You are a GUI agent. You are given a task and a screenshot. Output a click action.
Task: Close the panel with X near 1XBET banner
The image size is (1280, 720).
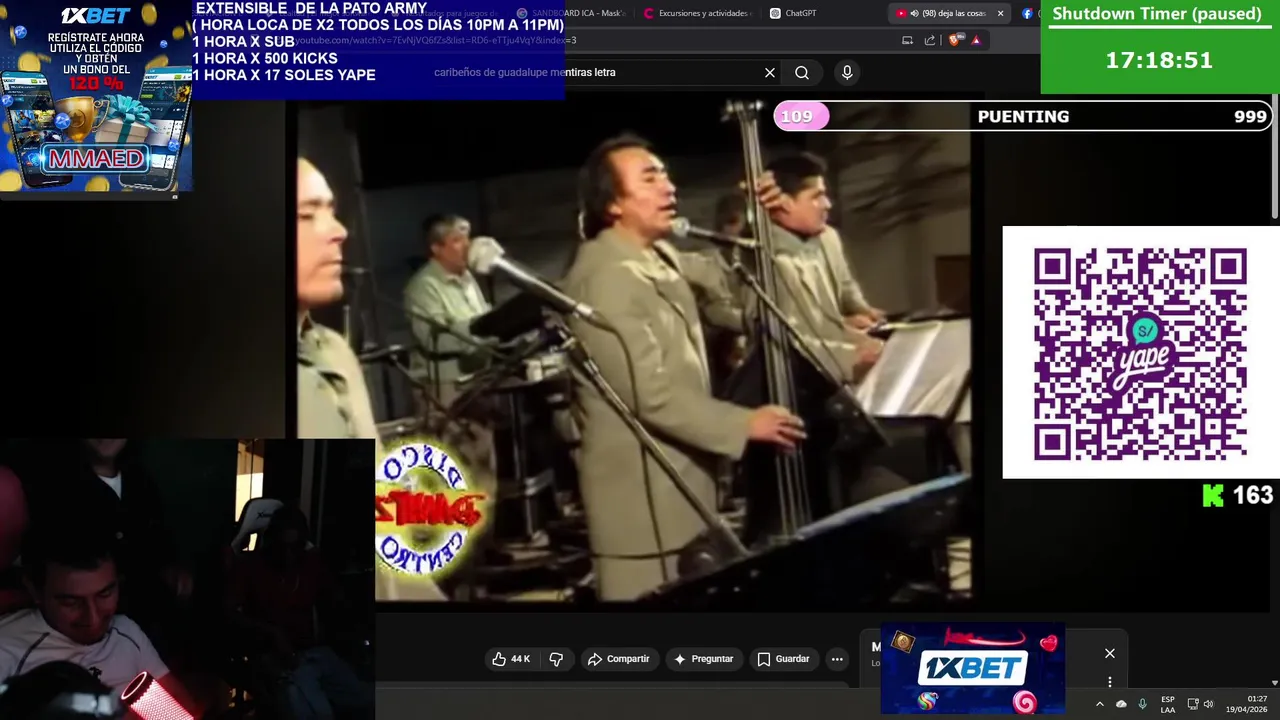point(1109,653)
